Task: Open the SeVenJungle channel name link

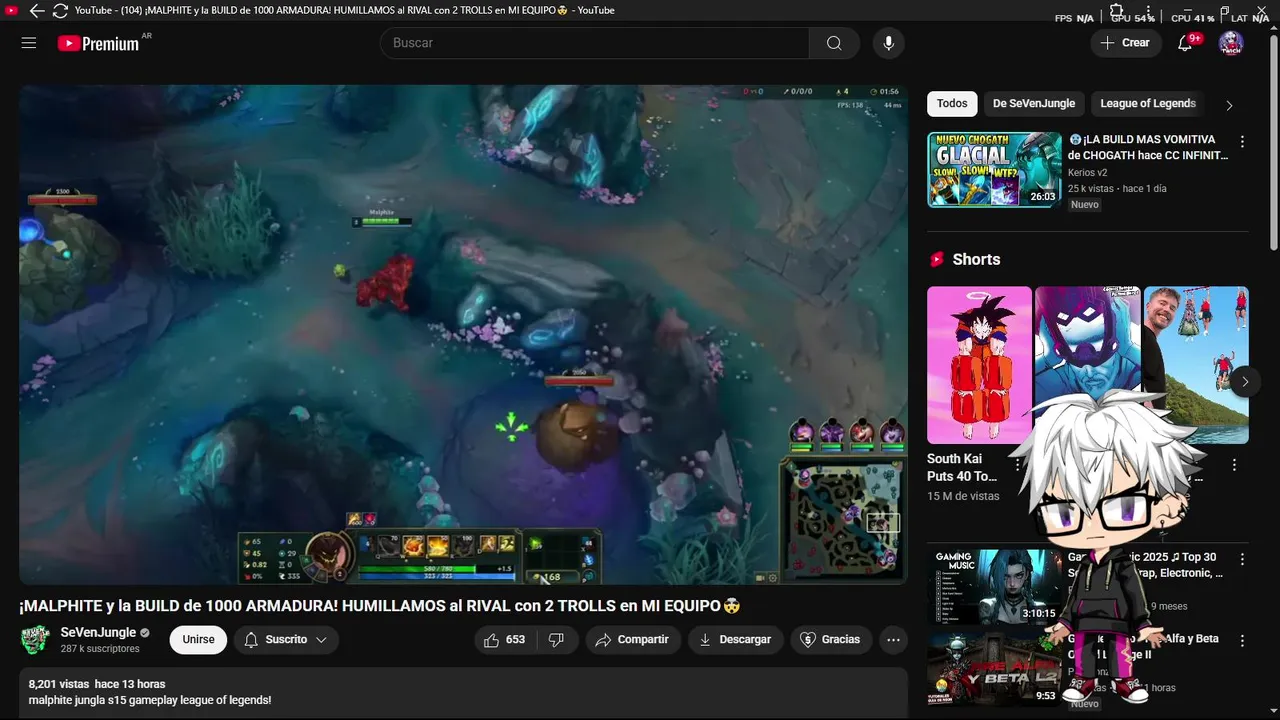Action: click(98, 633)
